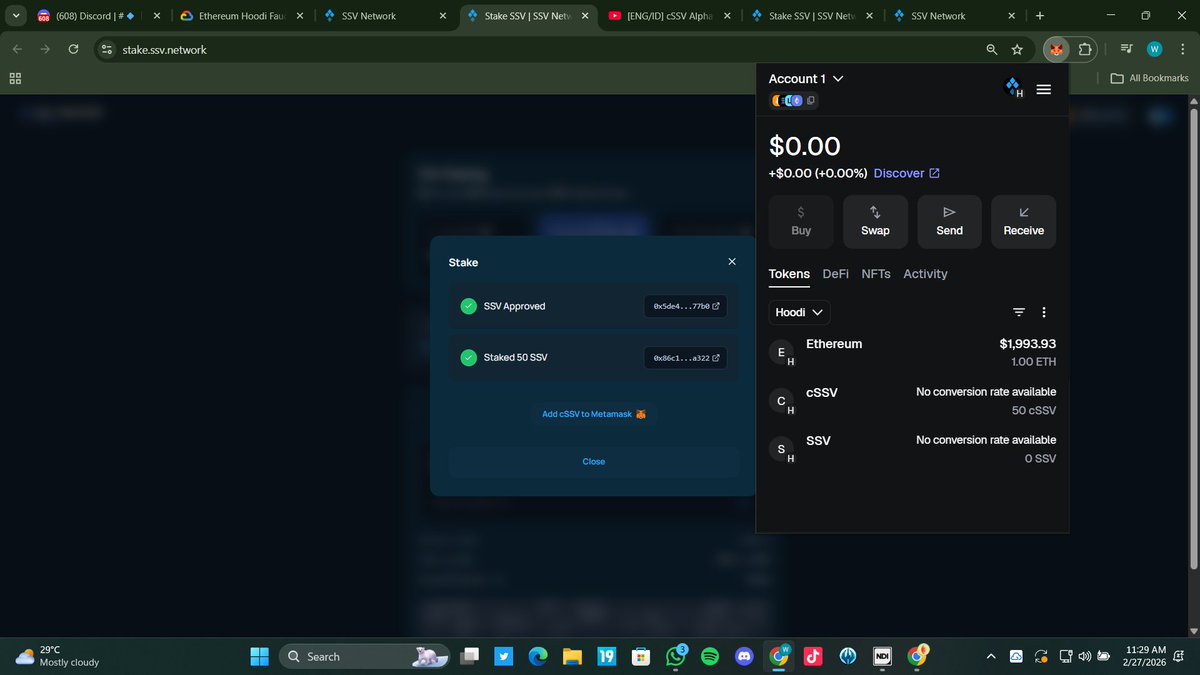This screenshot has width=1200, height=675.
Task: Open Discord from the taskbar
Action: tap(744, 656)
